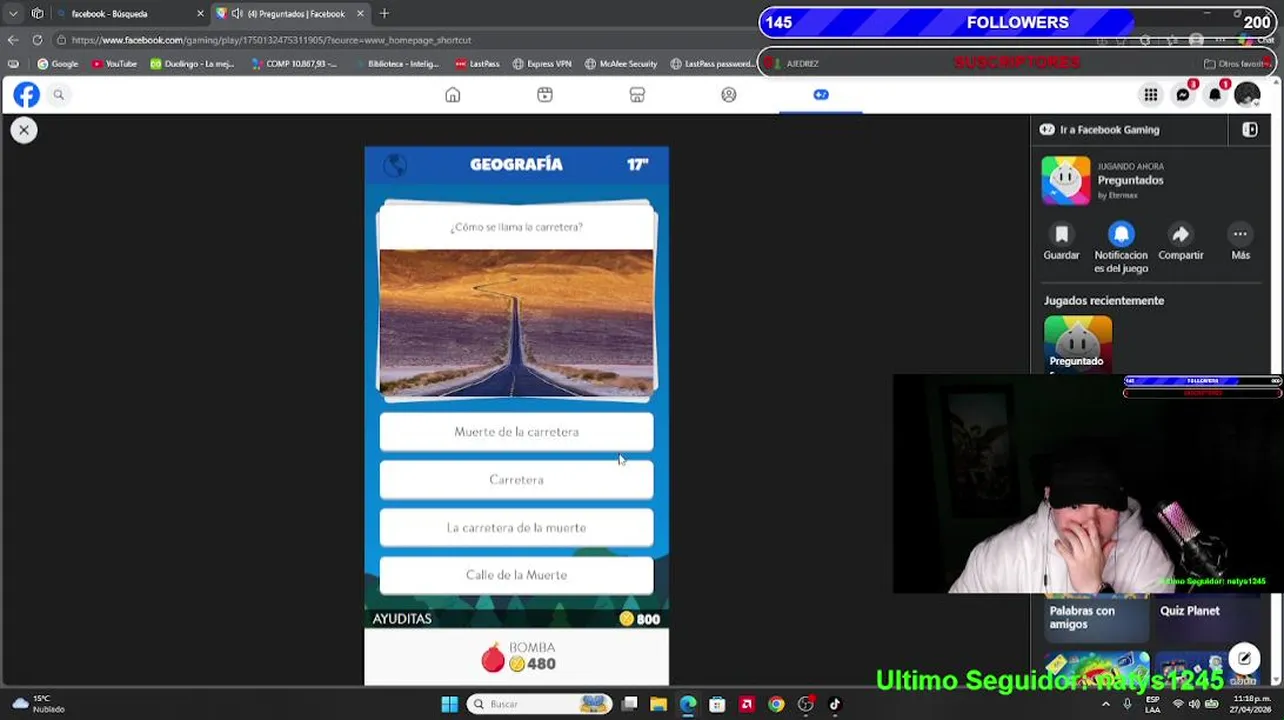Screen dimensions: 1284x720
Task: Save the game with Guardar icon
Action: point(1061,234)
